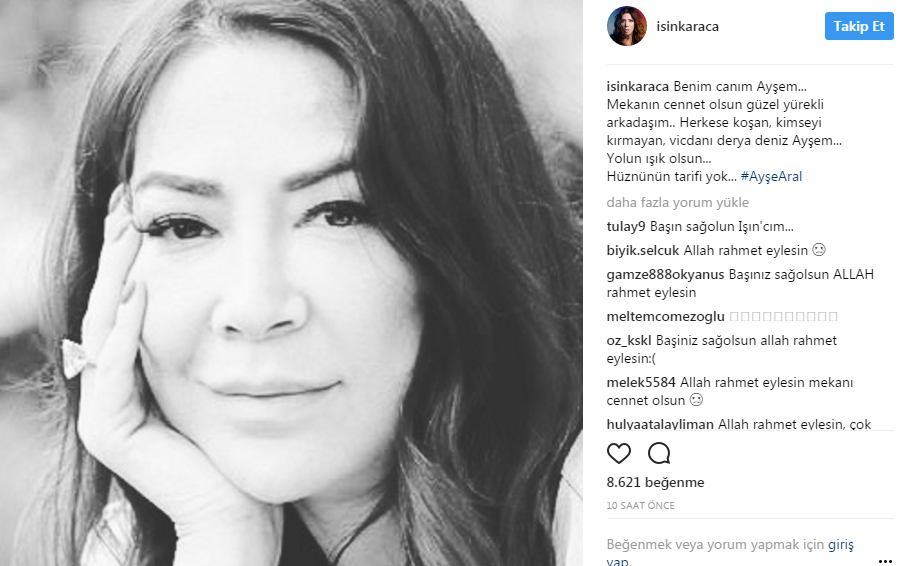
Task: View melek5584's profile
Action: click(x=641, y=383)
